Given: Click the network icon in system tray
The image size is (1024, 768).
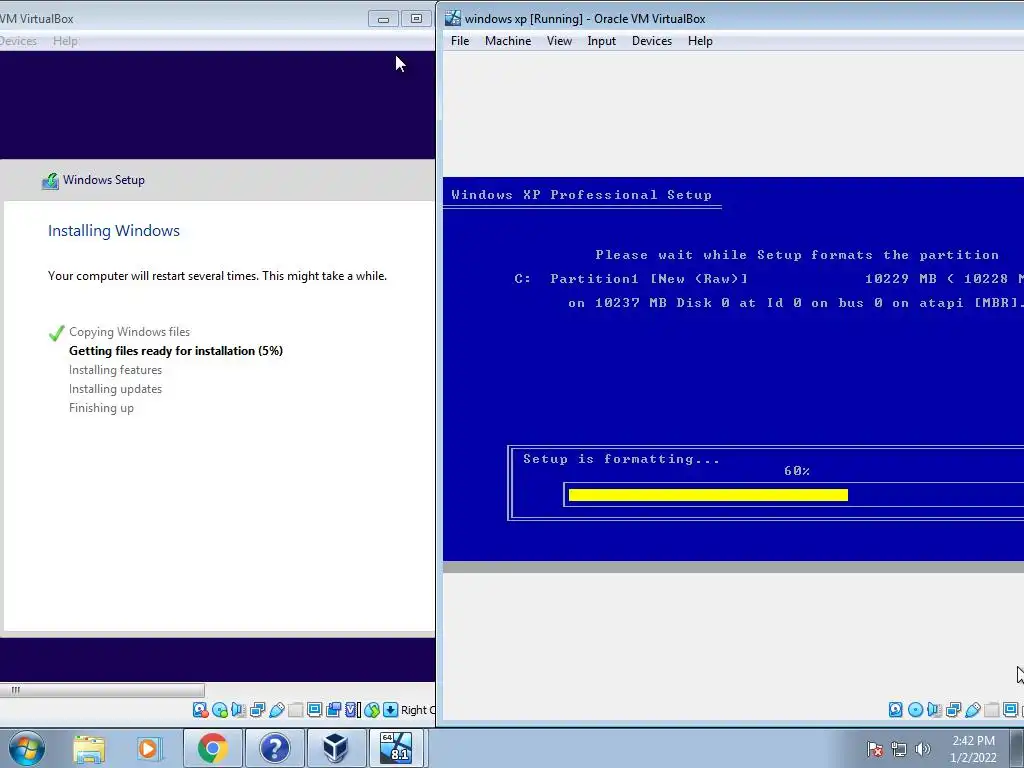Looking at the screenshot, I should click(899, 749).
